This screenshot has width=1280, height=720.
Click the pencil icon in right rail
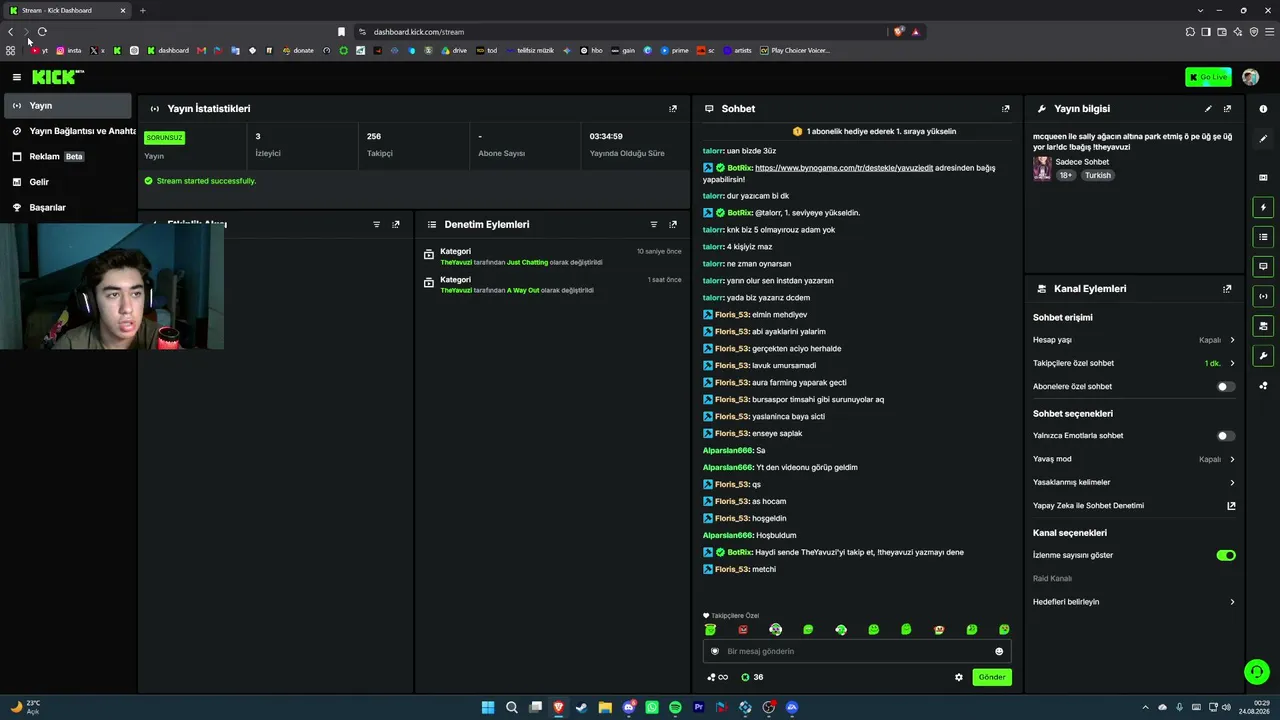click(1263, 138)
